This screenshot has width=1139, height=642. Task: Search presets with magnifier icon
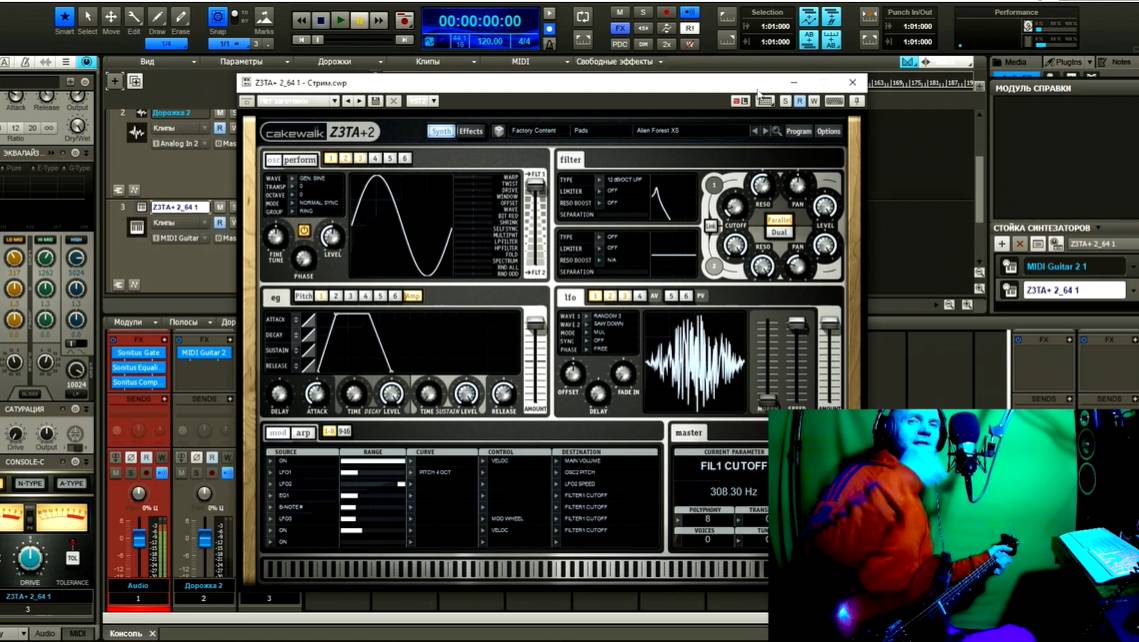tap(777, 131)
